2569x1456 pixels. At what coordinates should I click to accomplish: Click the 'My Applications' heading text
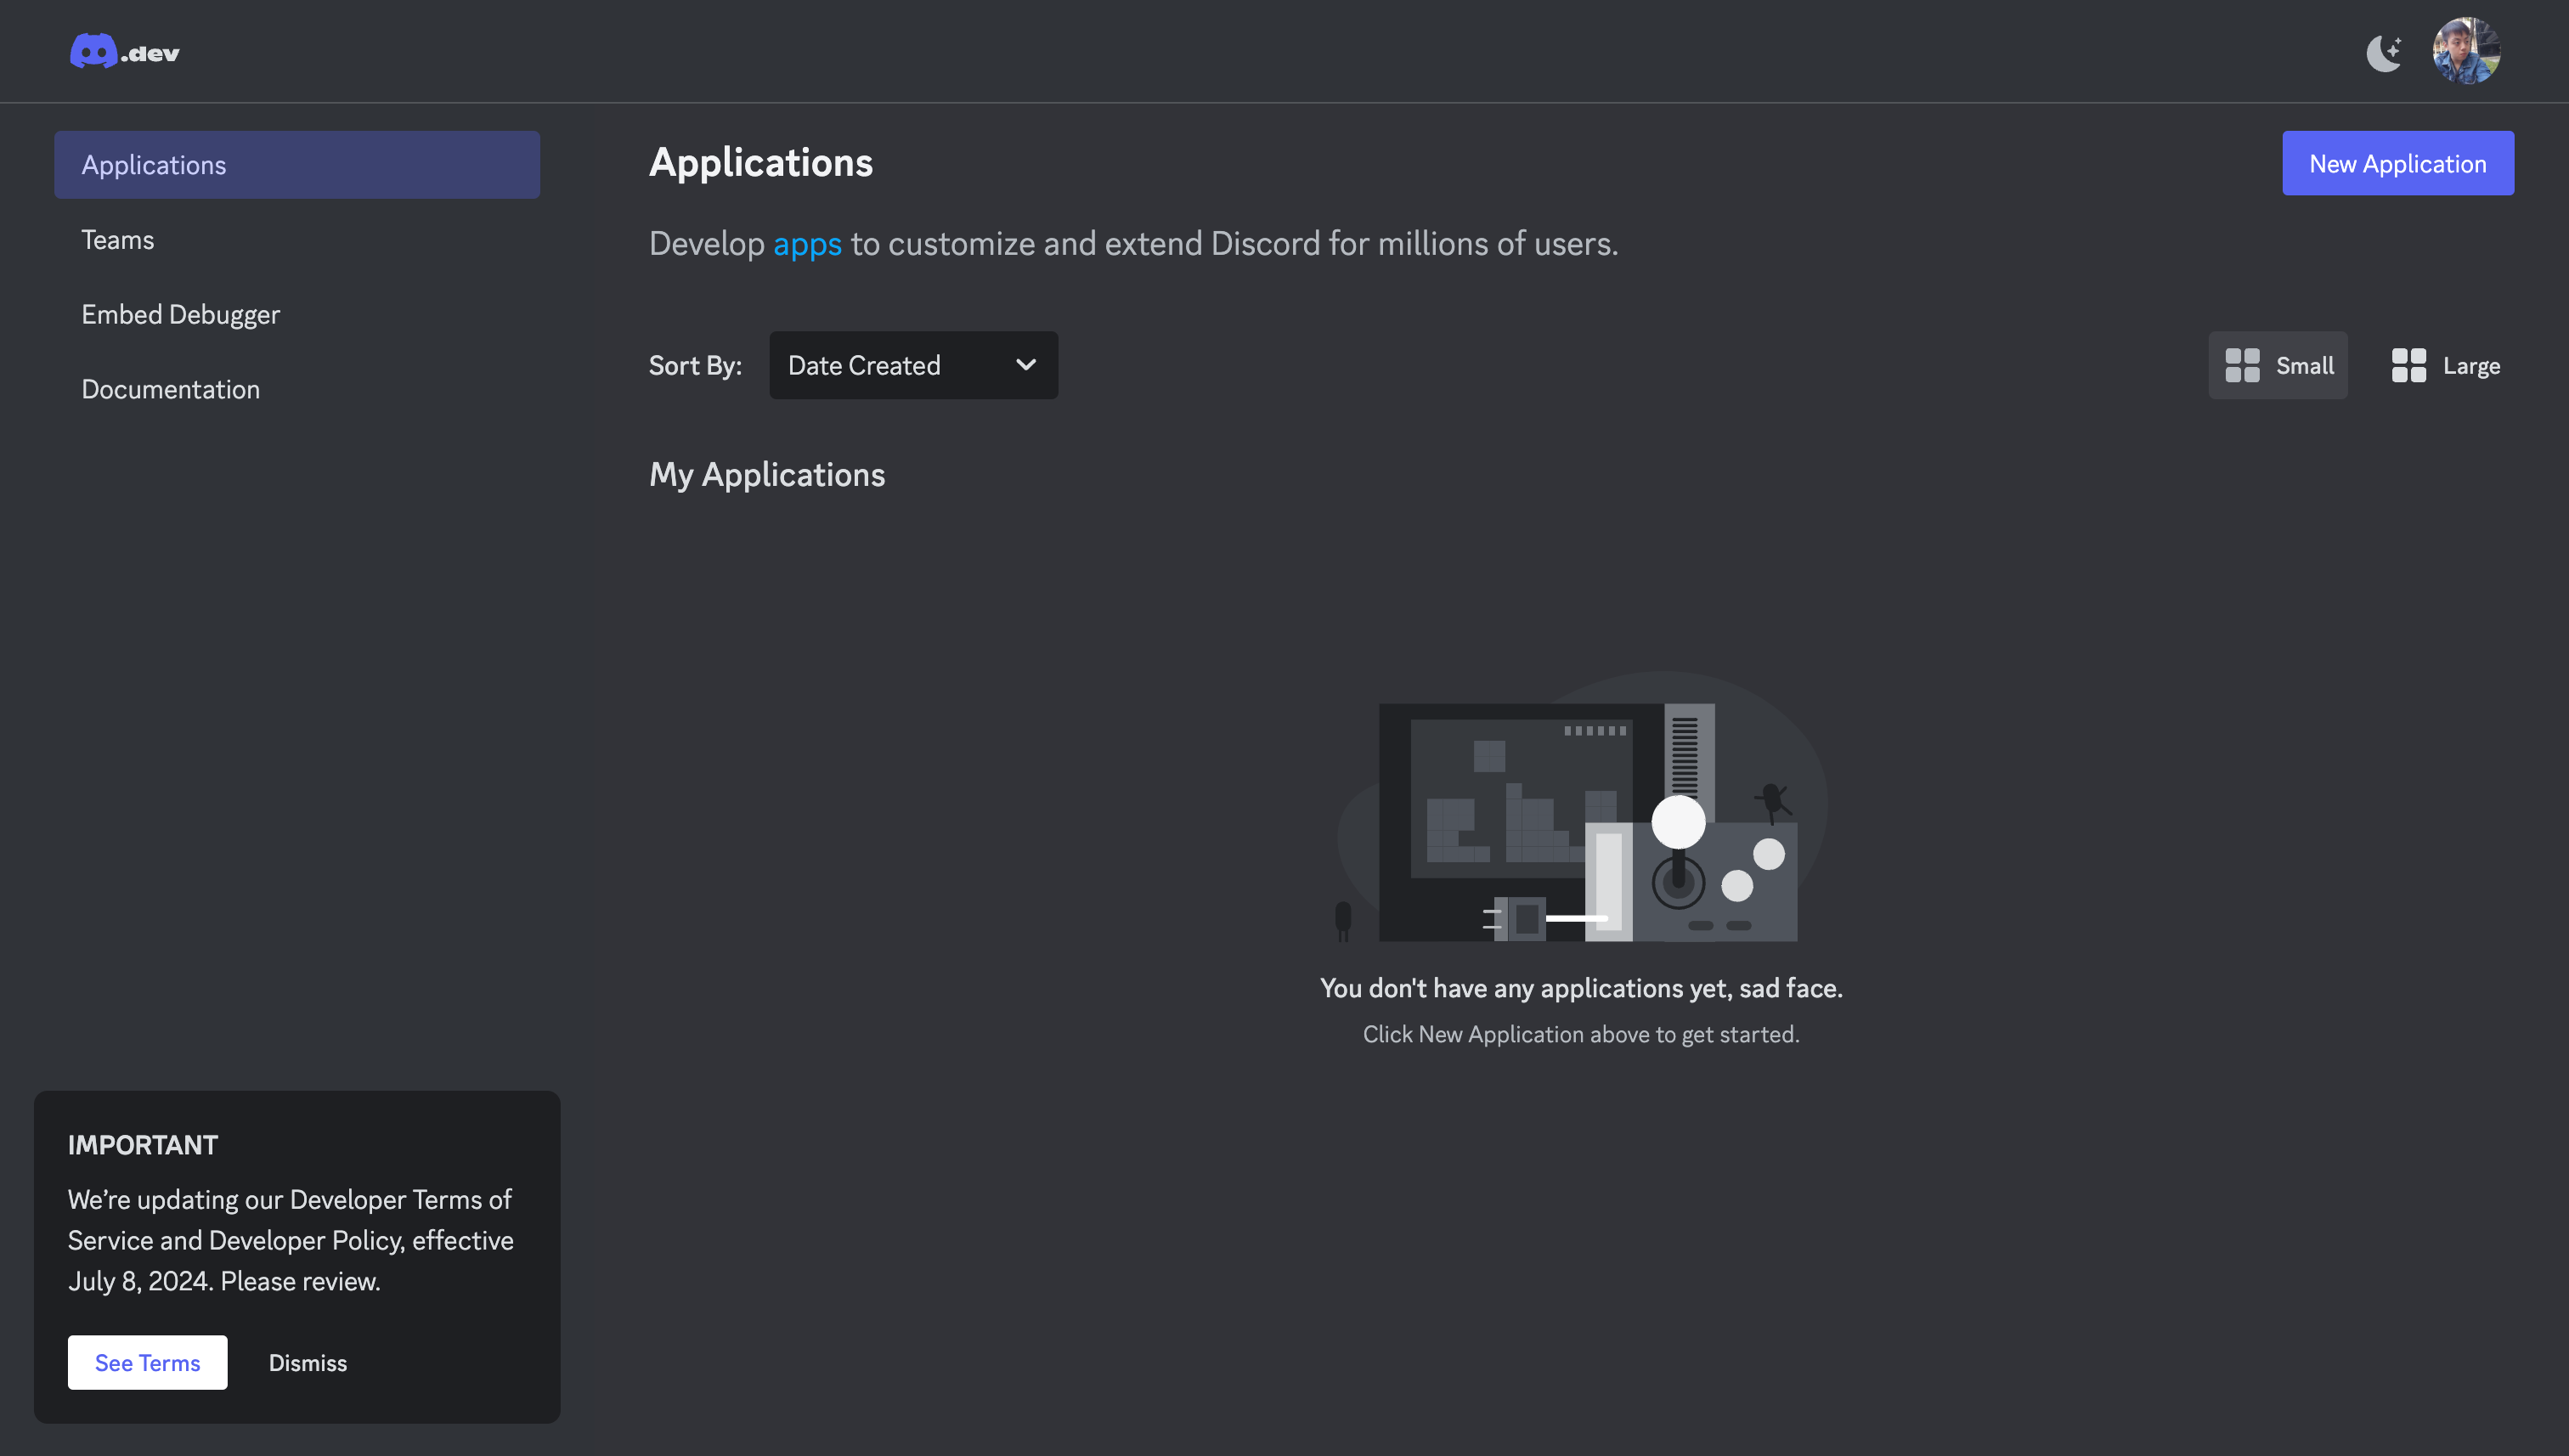(x=767, y=474)
